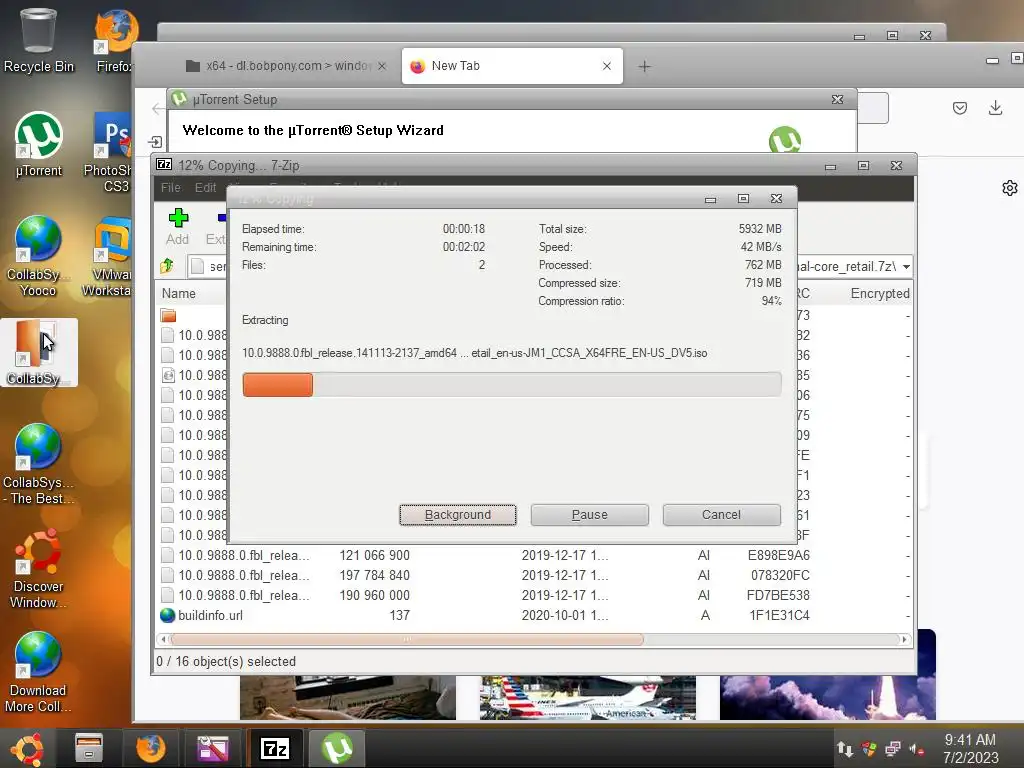The width and height of the screenshot is (1024, 768).
Task: Open a new Firefox tab
Action: point(644,66)
